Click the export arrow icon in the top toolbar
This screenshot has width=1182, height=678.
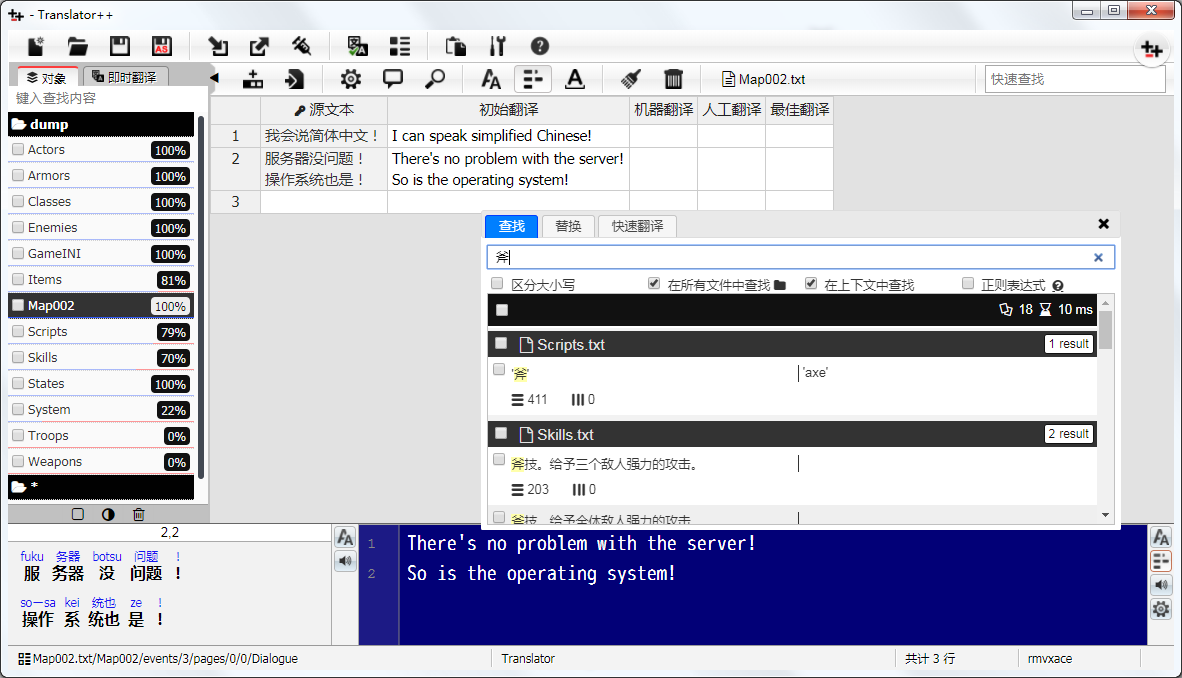(x=259, y=47)
